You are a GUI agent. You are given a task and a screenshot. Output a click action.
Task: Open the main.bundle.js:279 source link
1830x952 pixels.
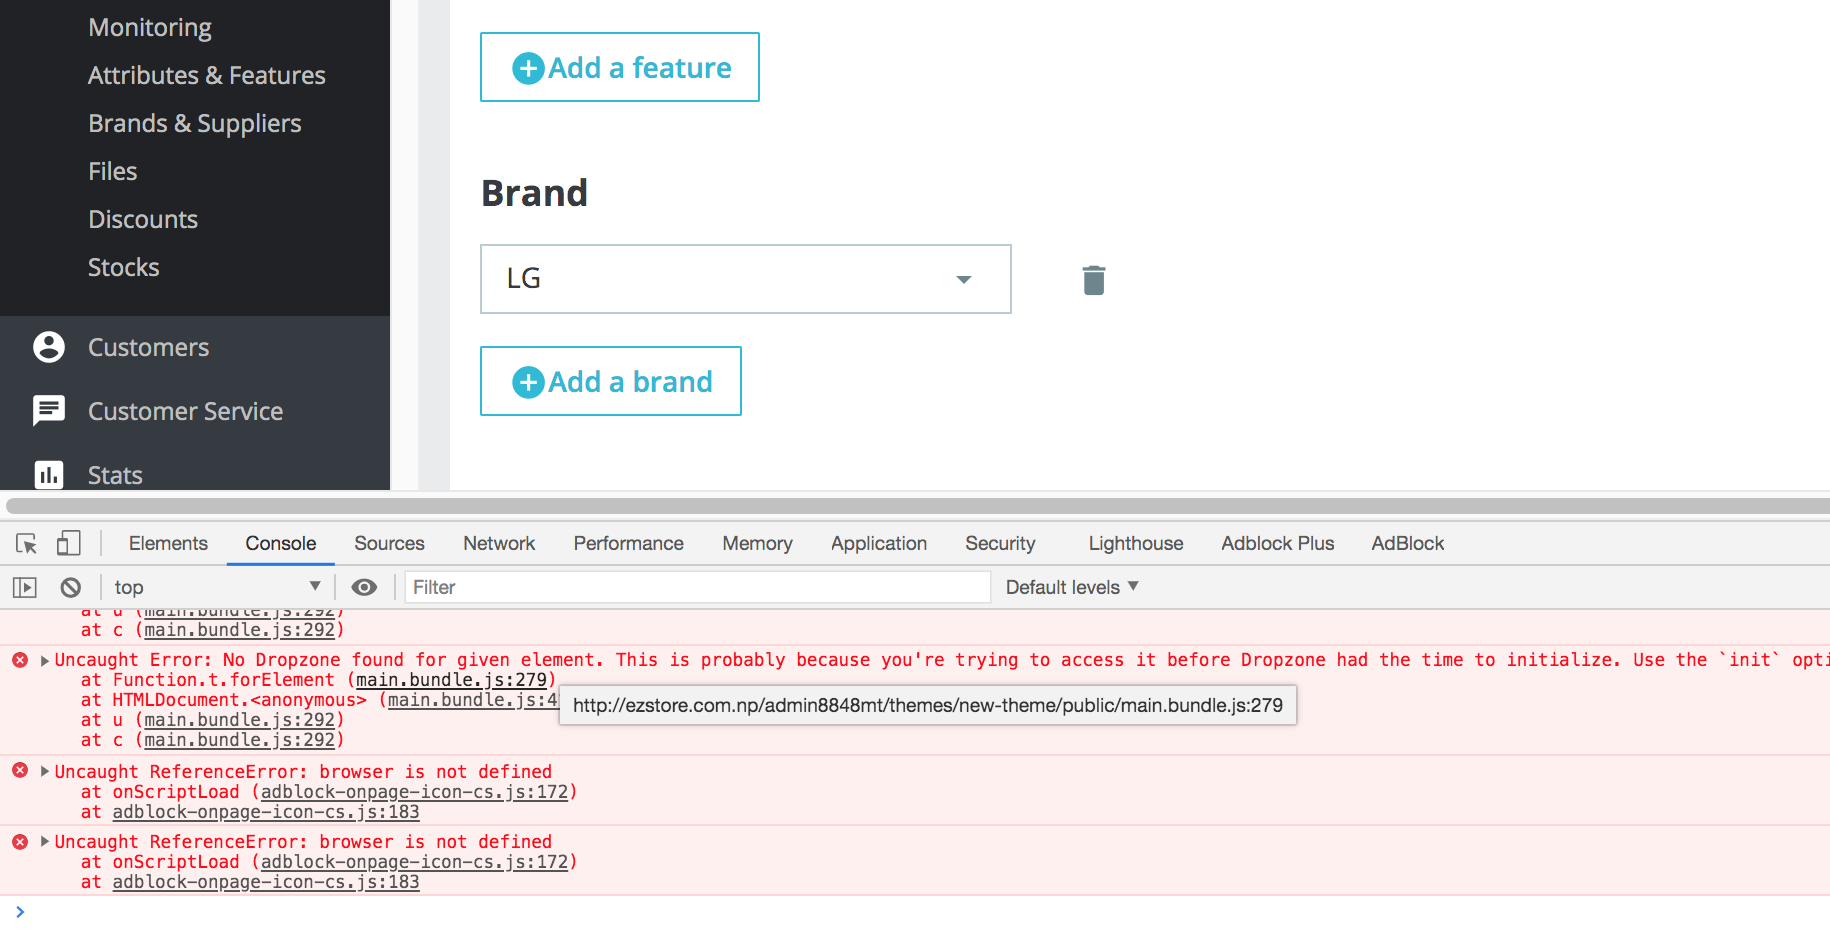point(452,680)
